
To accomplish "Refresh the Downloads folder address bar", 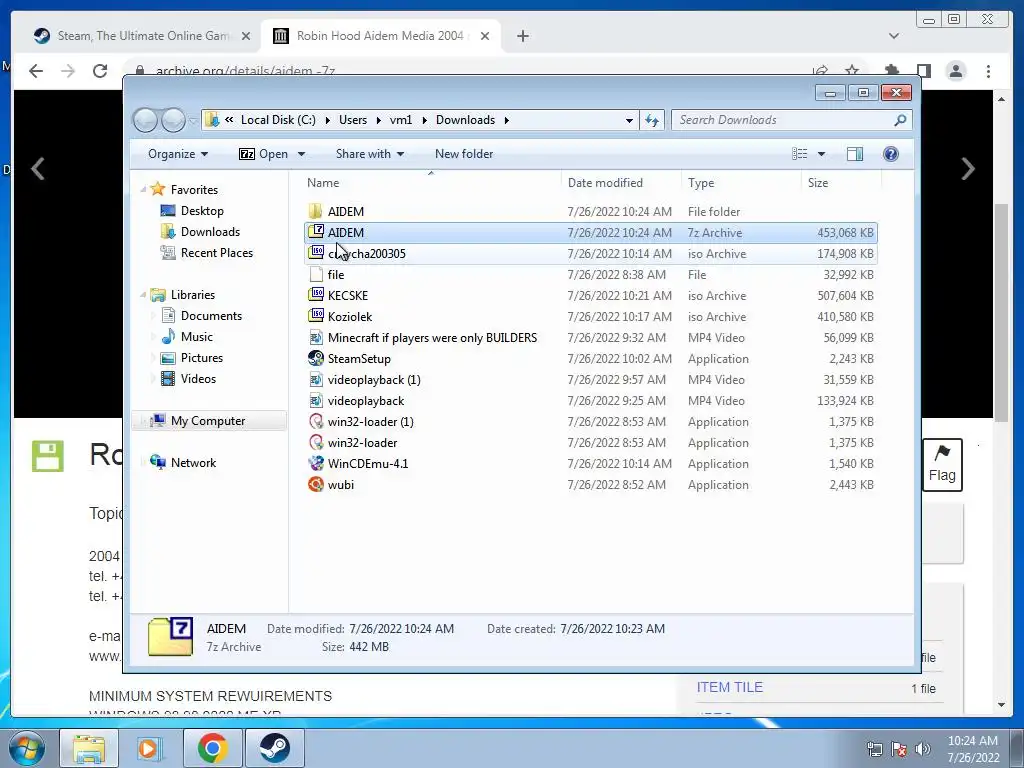I will point(652,120).
